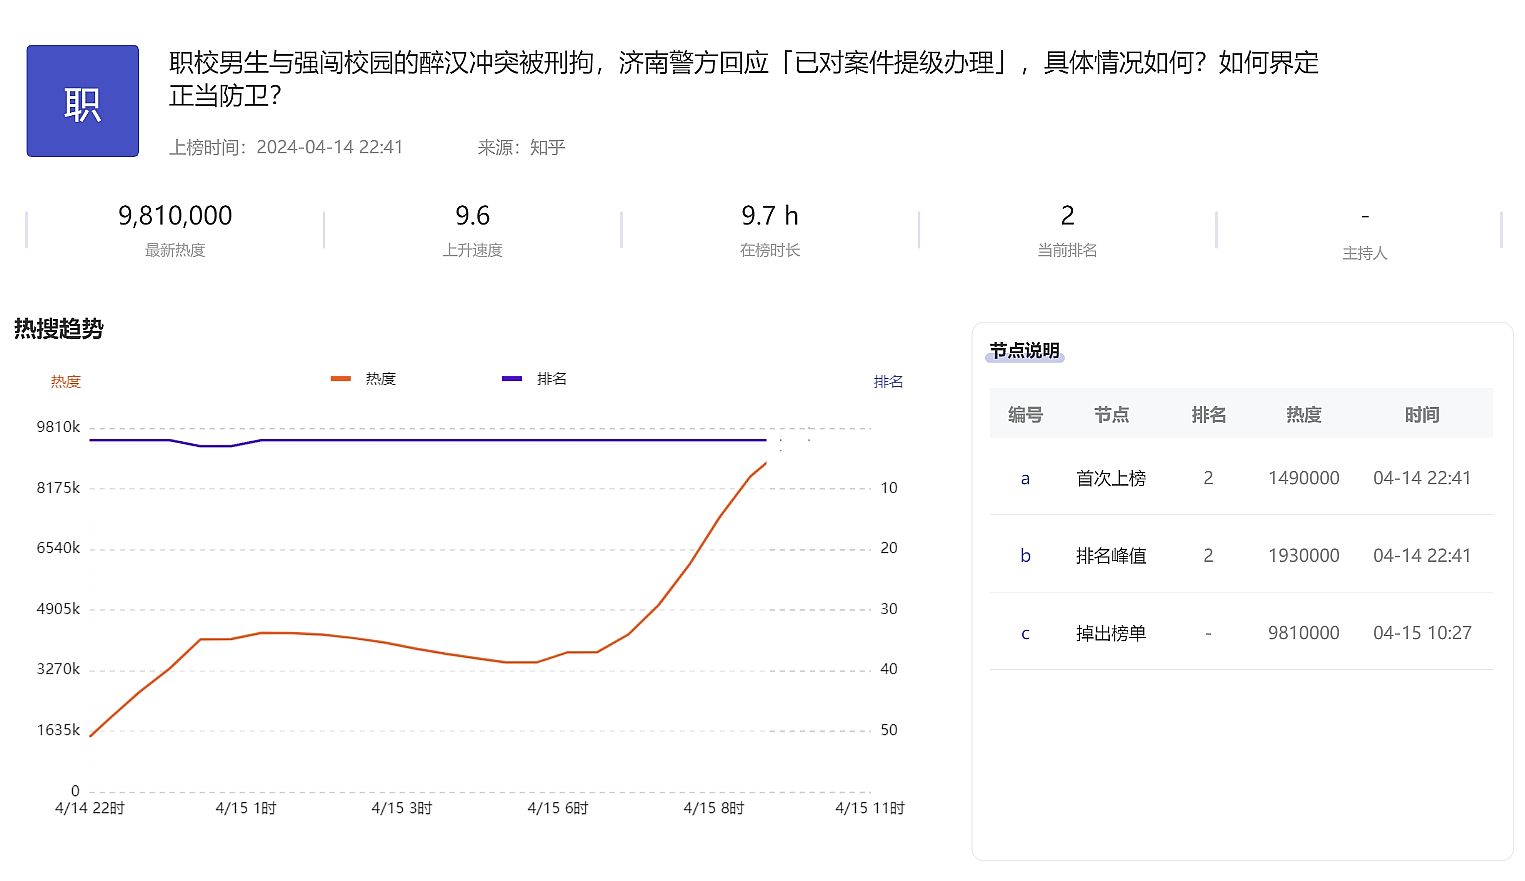The width and height of the screenshot is (1525, 881).
Task: Toggle the 排名 legend series
Action: [535, 379]
